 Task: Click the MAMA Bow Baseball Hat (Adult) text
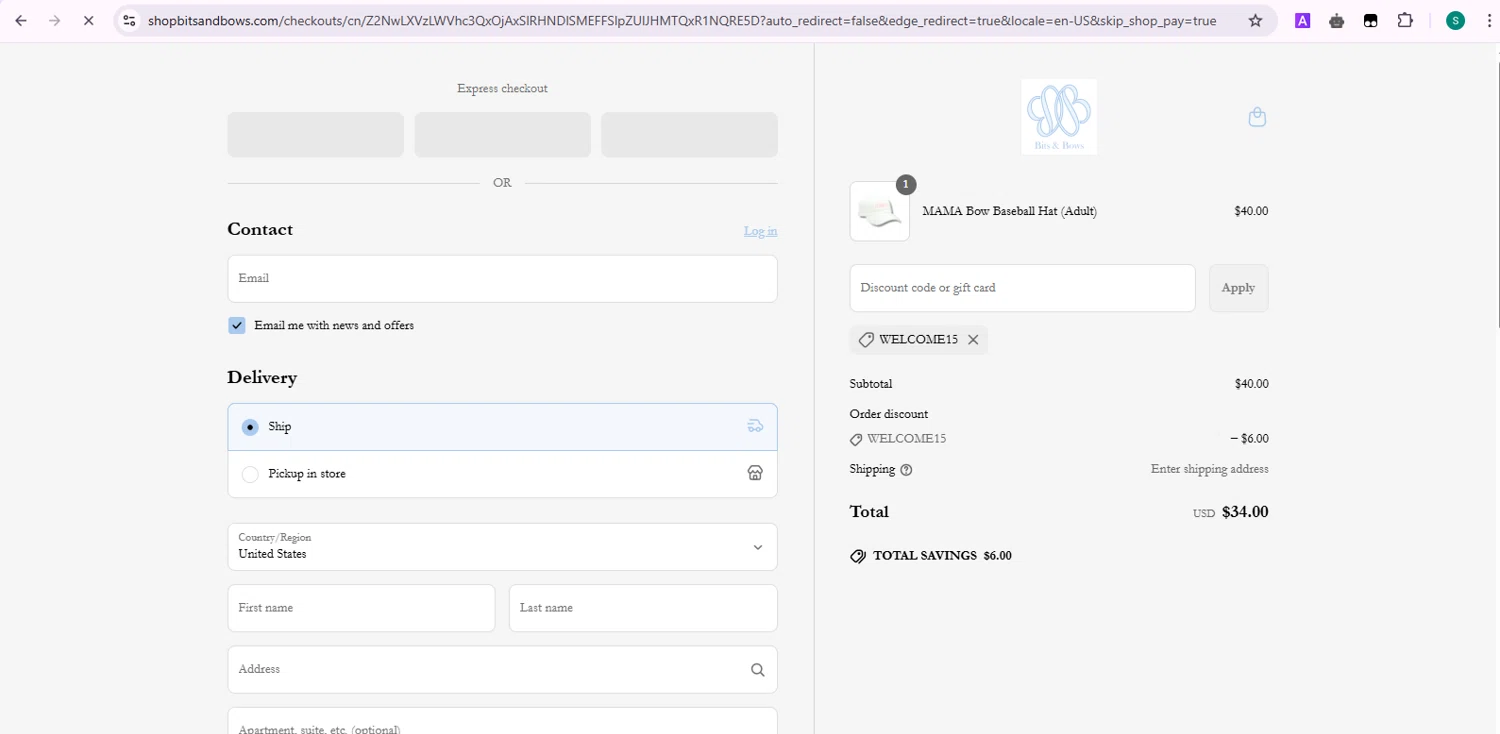(x=1009, y=211)
